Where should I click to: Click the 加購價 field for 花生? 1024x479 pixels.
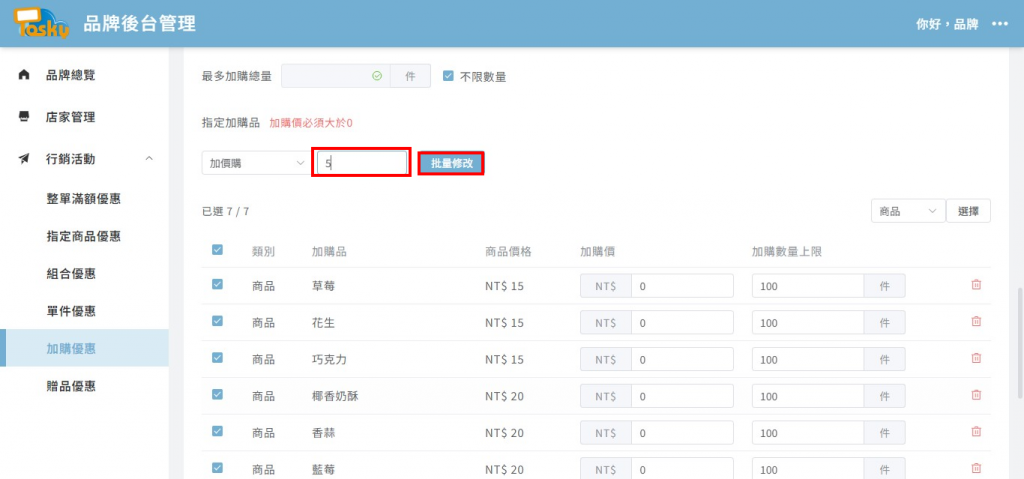point(682,322)
